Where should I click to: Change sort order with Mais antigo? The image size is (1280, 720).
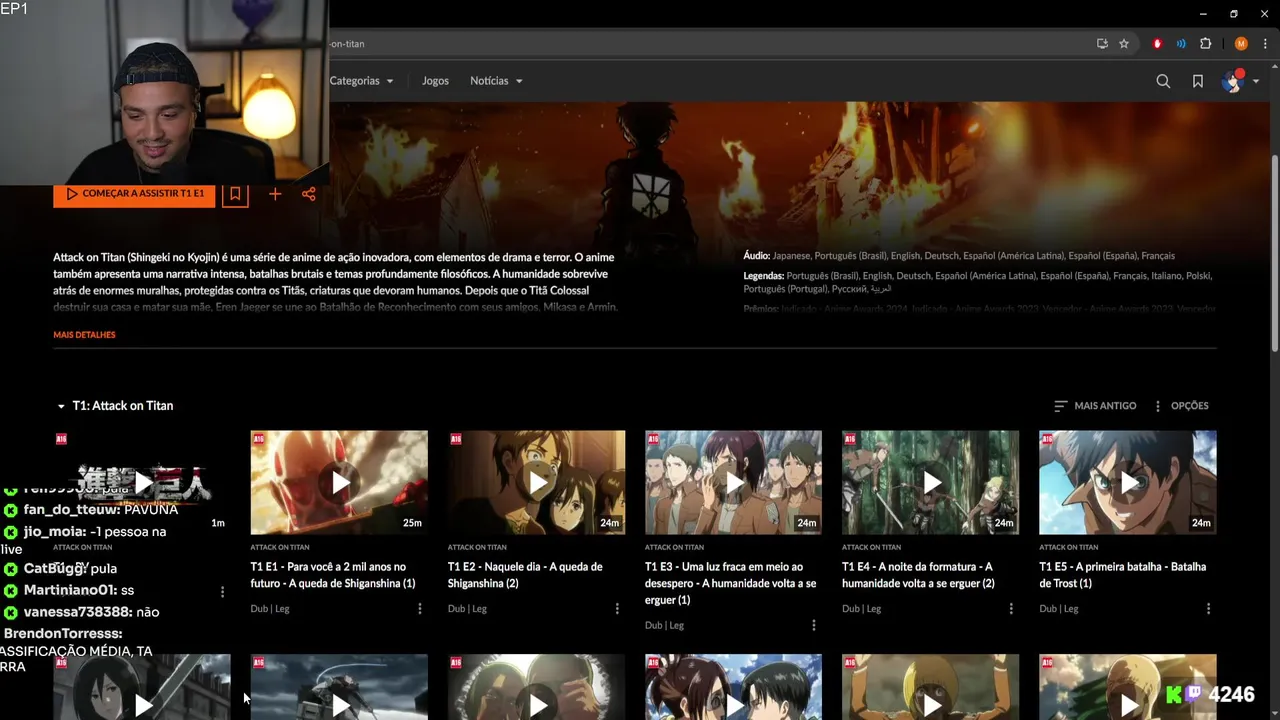(1095, 406)
